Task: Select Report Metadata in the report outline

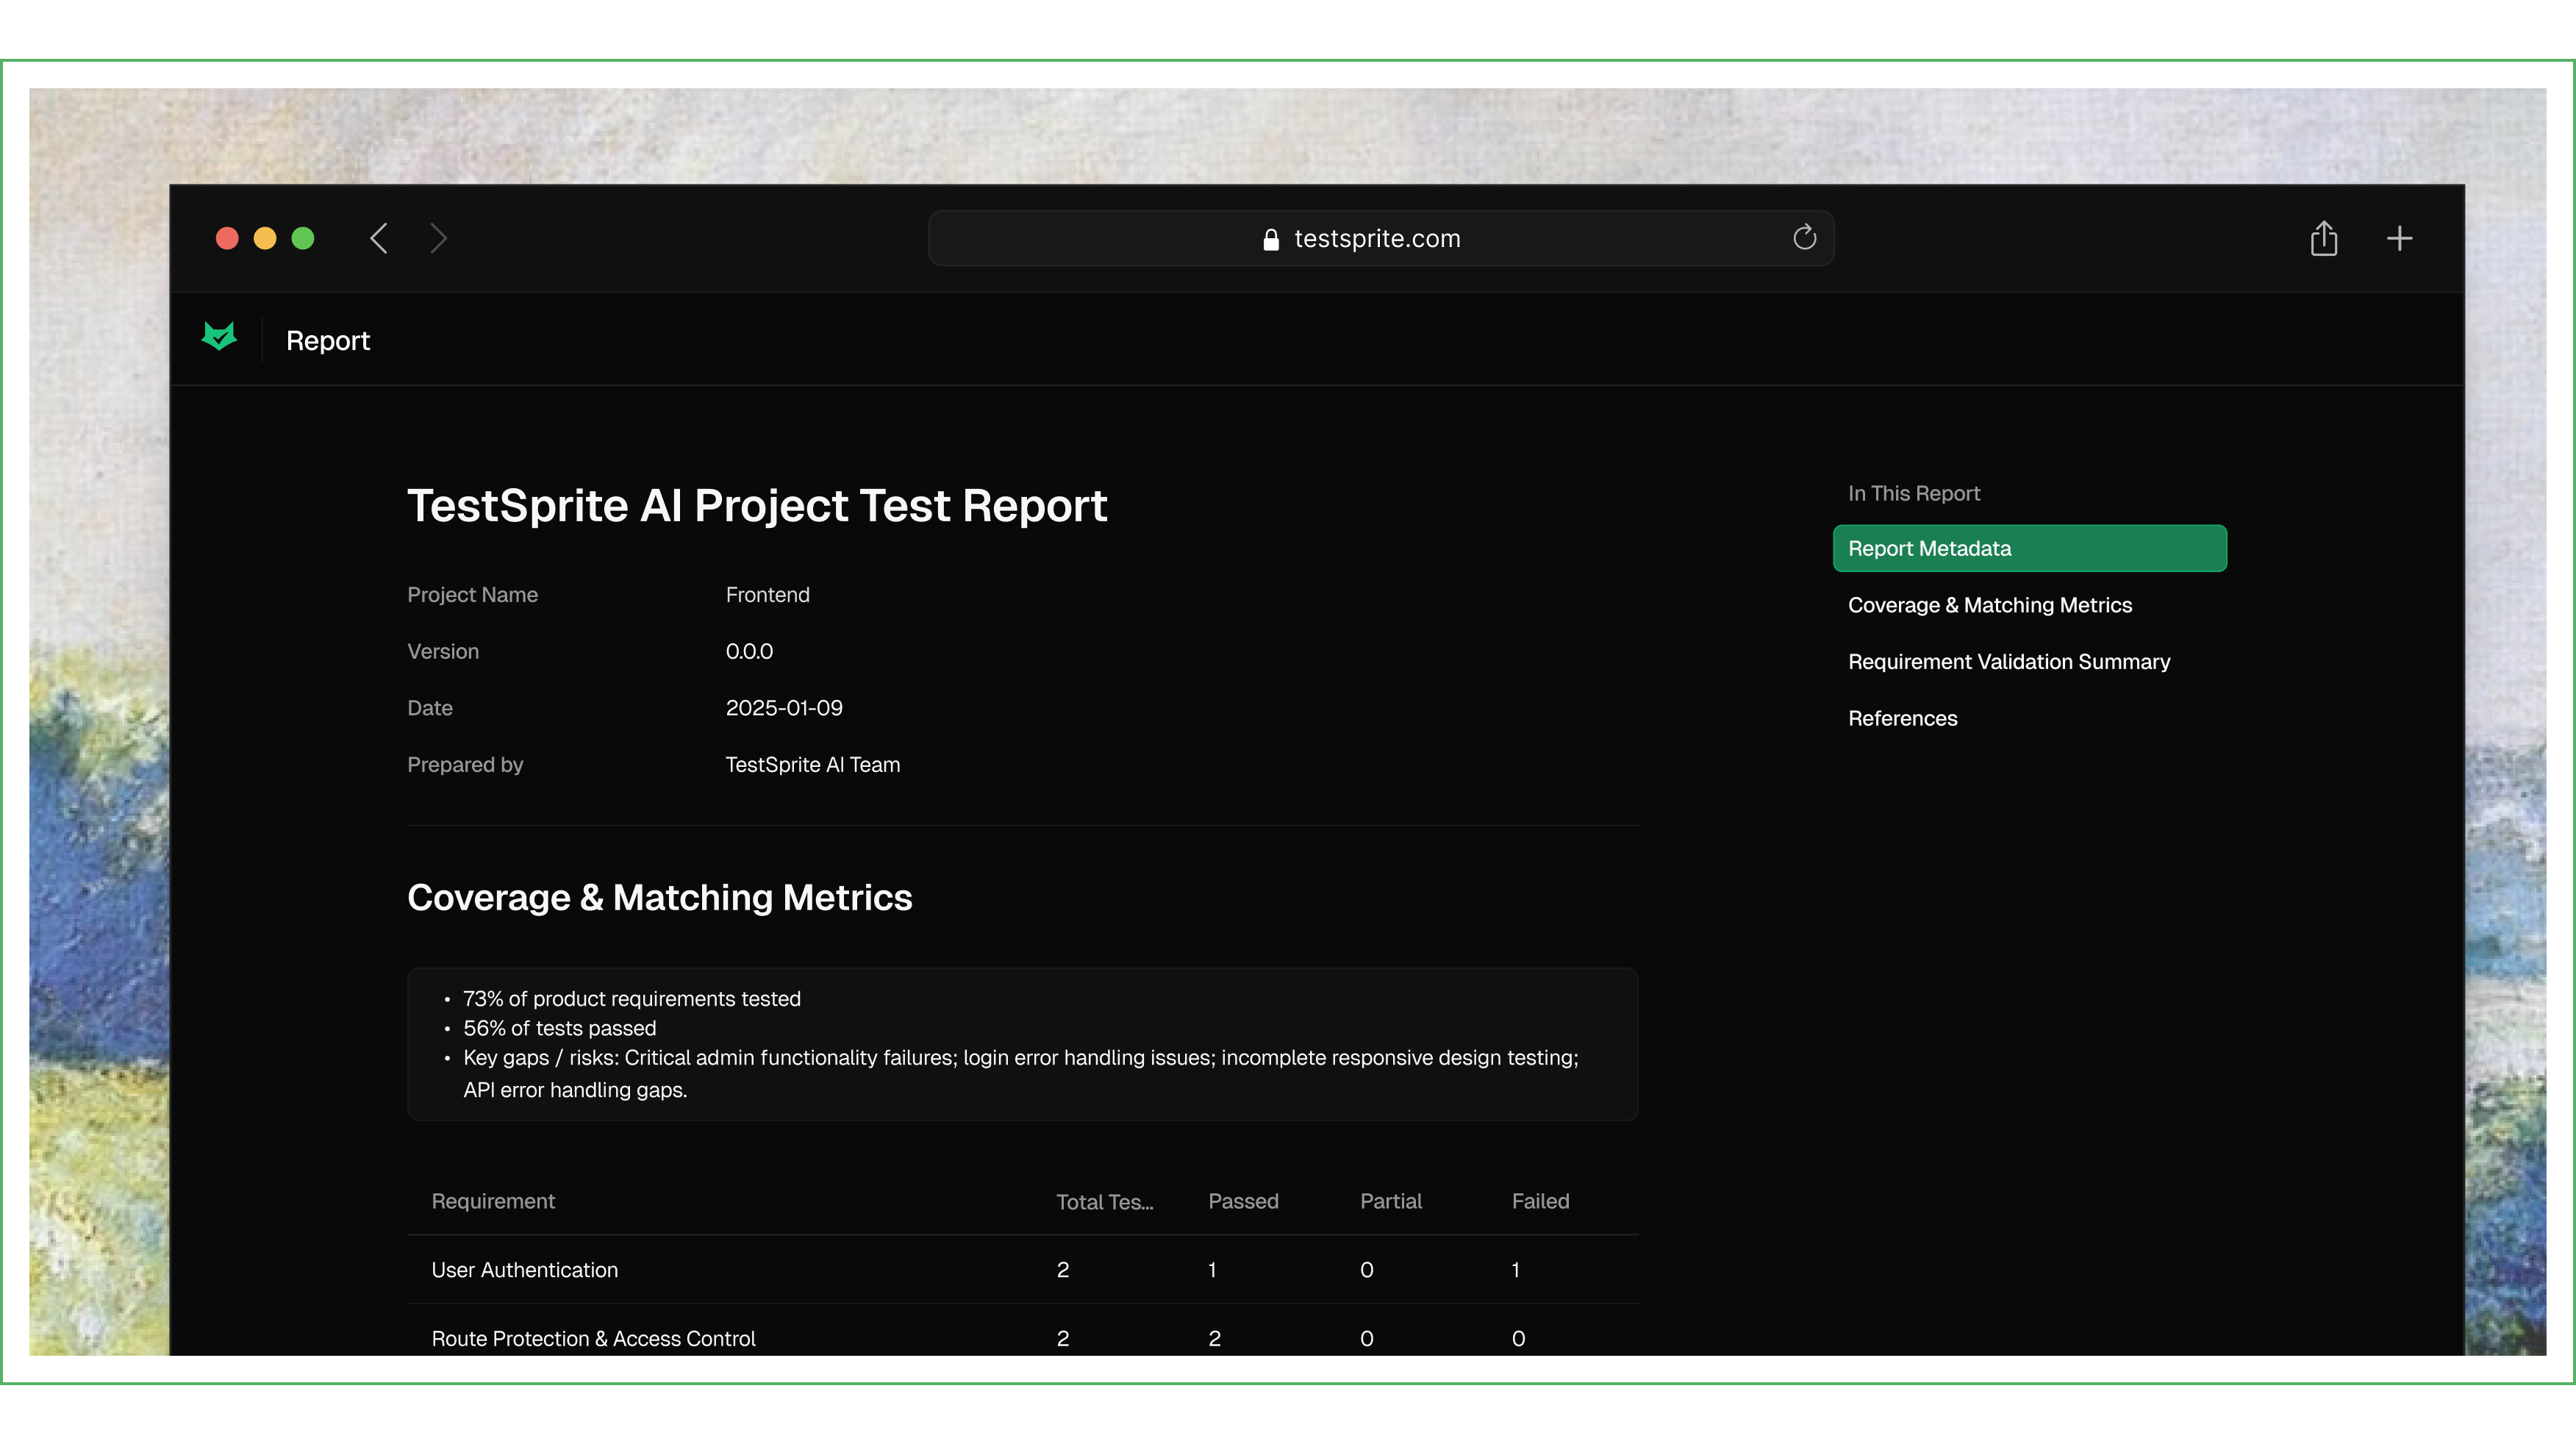Action: tap(2029, 548)
